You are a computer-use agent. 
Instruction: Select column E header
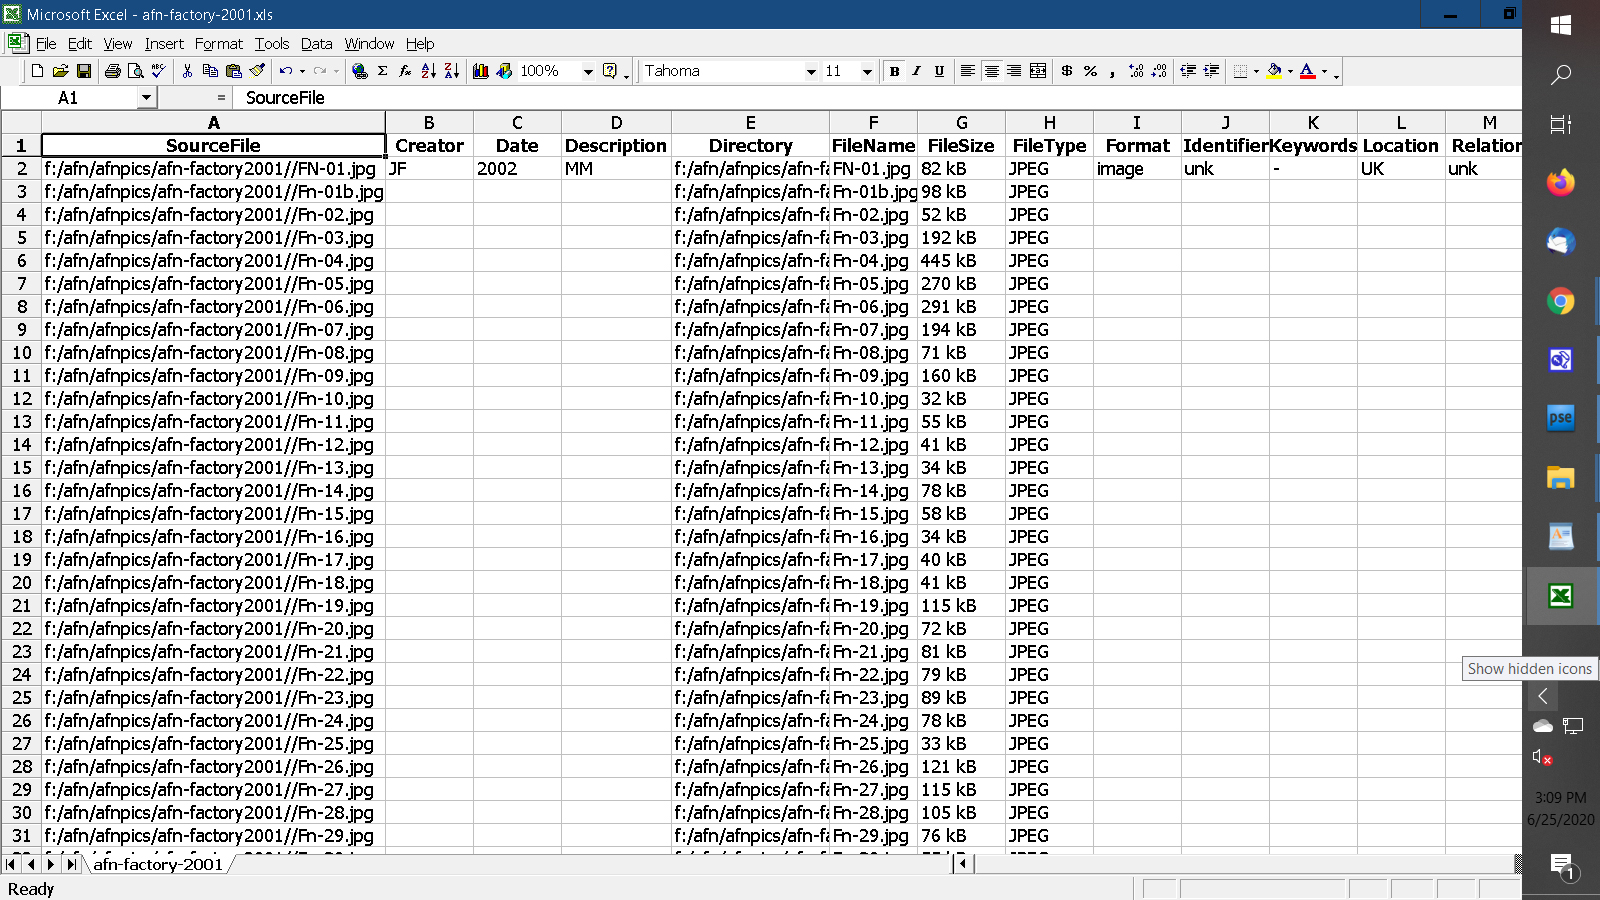tap(750, 122)
